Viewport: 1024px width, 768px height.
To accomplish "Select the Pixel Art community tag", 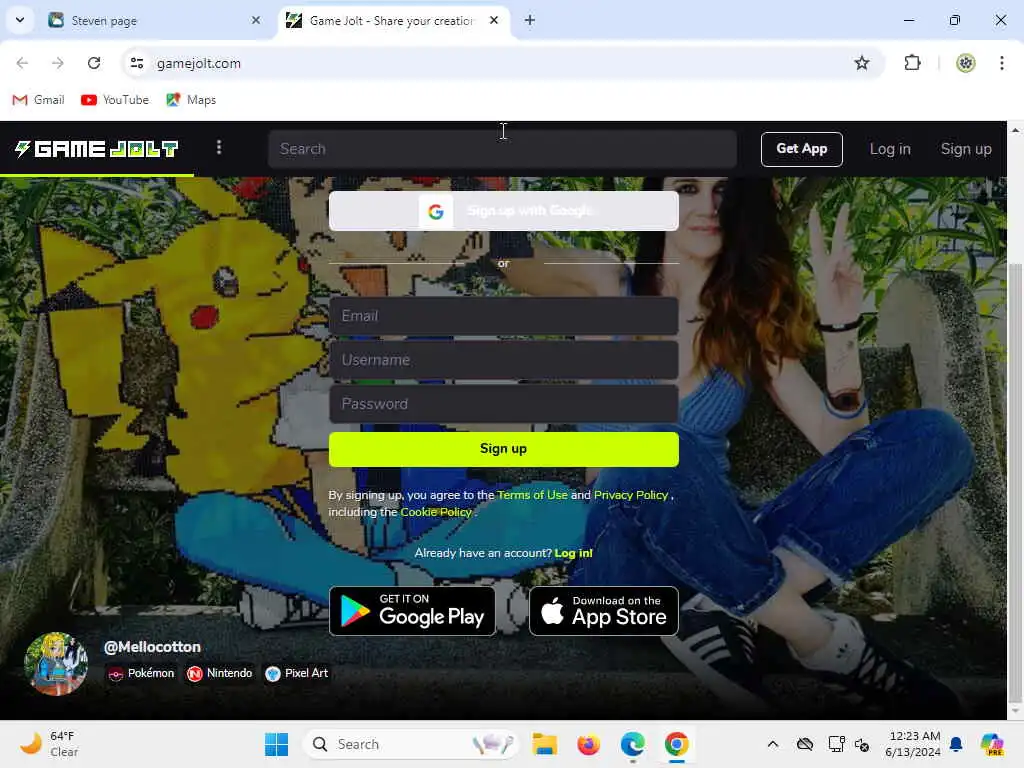I will click(x=296, y=673).
